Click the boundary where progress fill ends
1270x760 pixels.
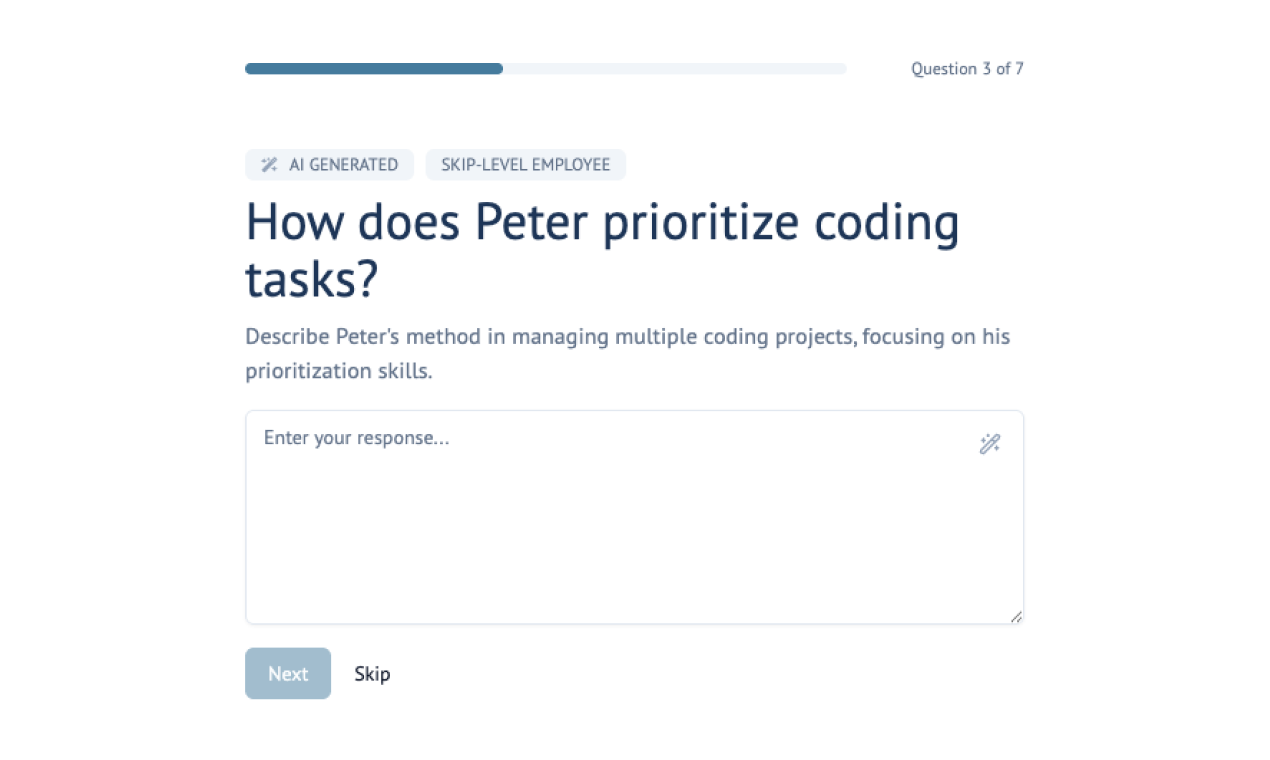coord(503,69)
